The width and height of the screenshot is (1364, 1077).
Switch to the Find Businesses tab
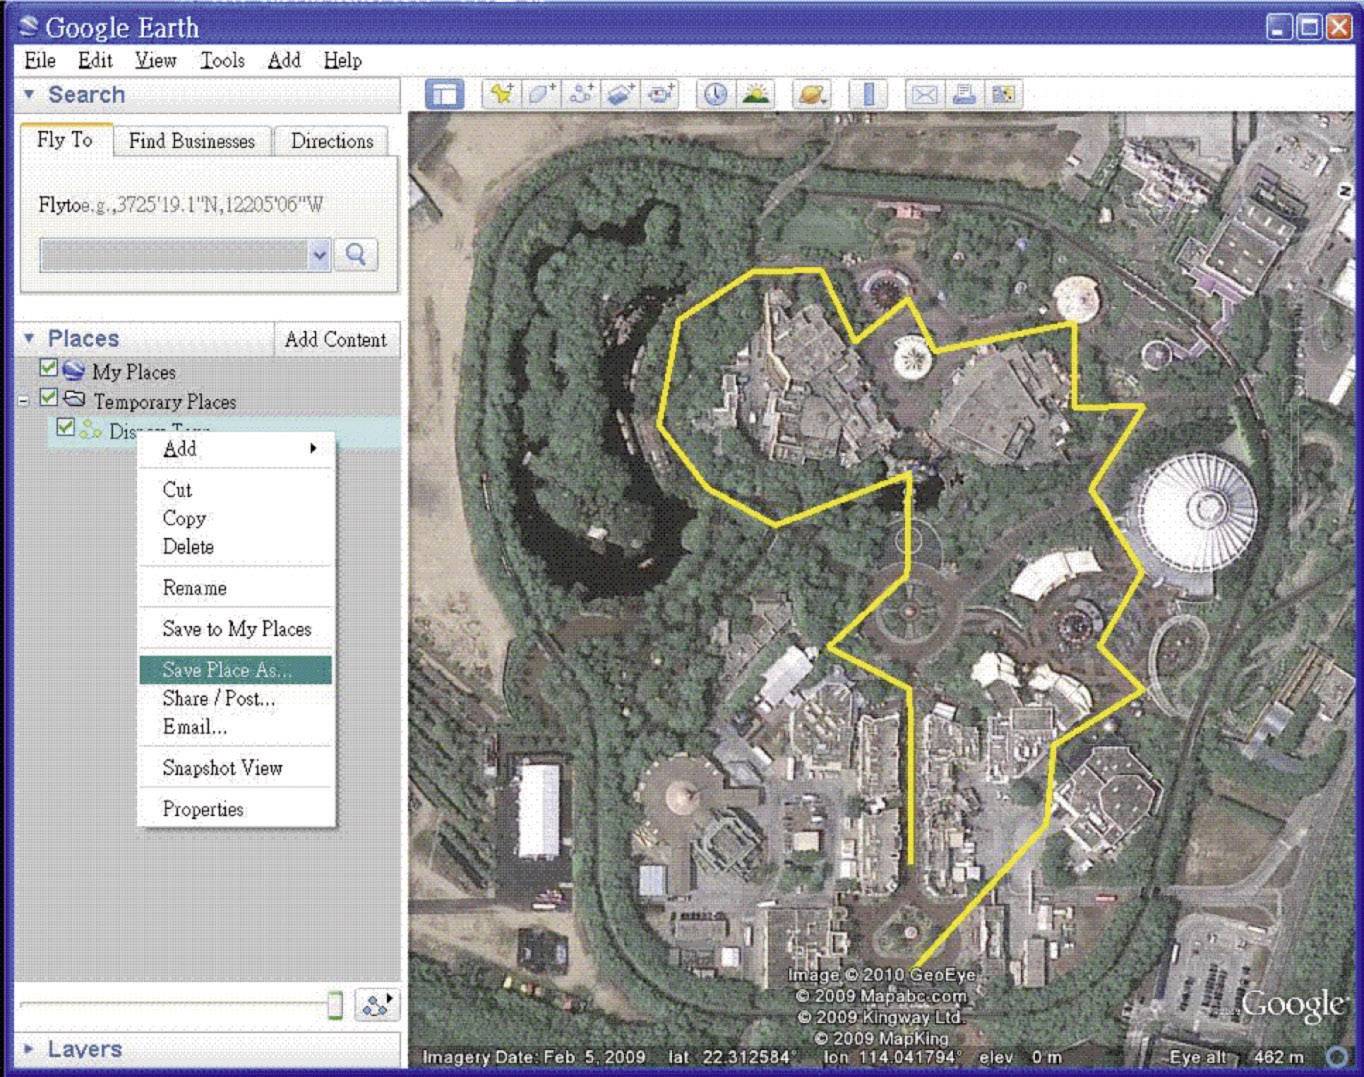[191, 141]
